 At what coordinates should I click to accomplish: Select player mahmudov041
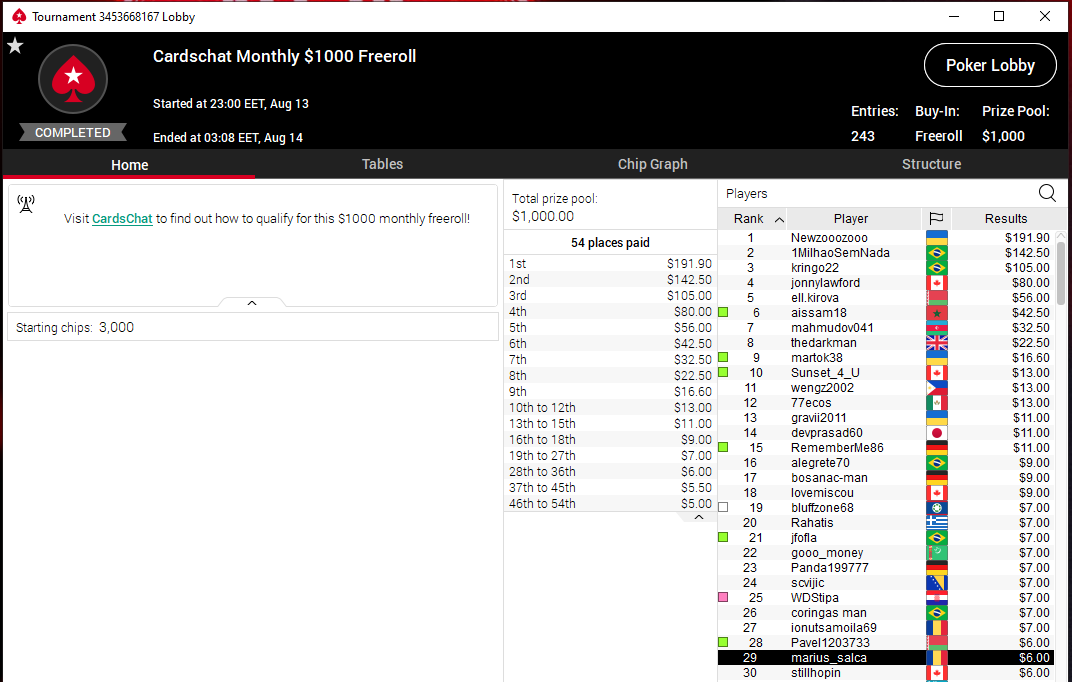pos(888,328)
